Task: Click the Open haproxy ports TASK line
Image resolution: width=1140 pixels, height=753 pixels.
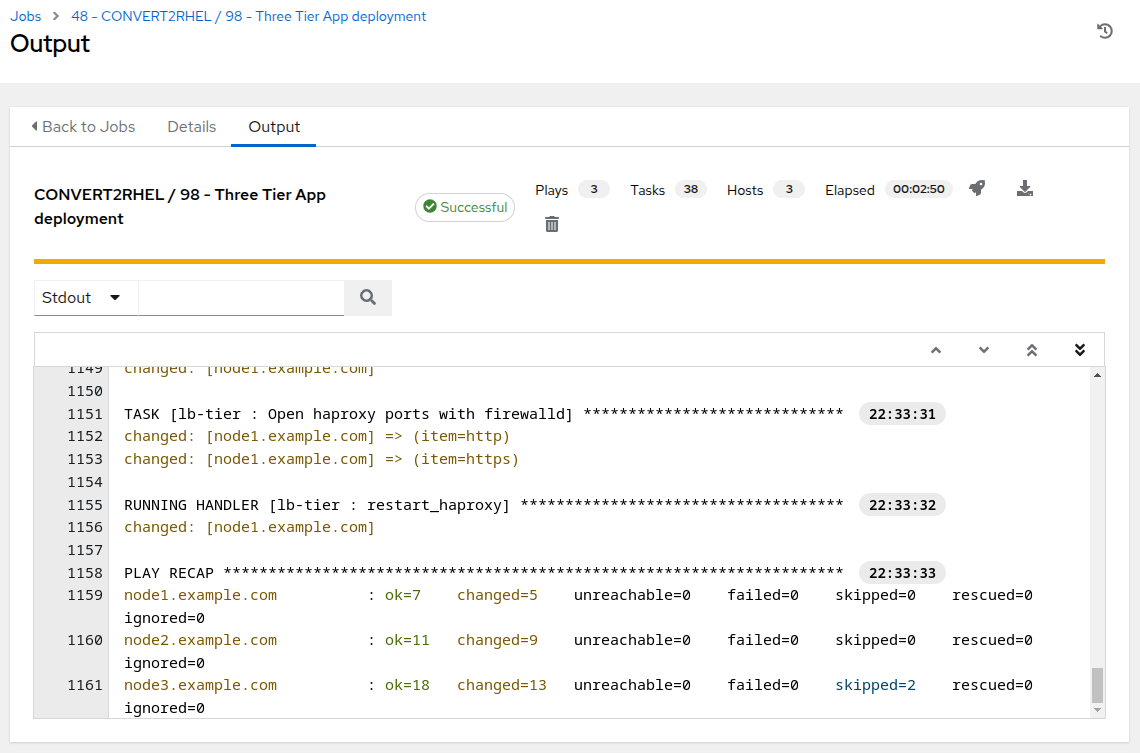Action: [483, 414]
